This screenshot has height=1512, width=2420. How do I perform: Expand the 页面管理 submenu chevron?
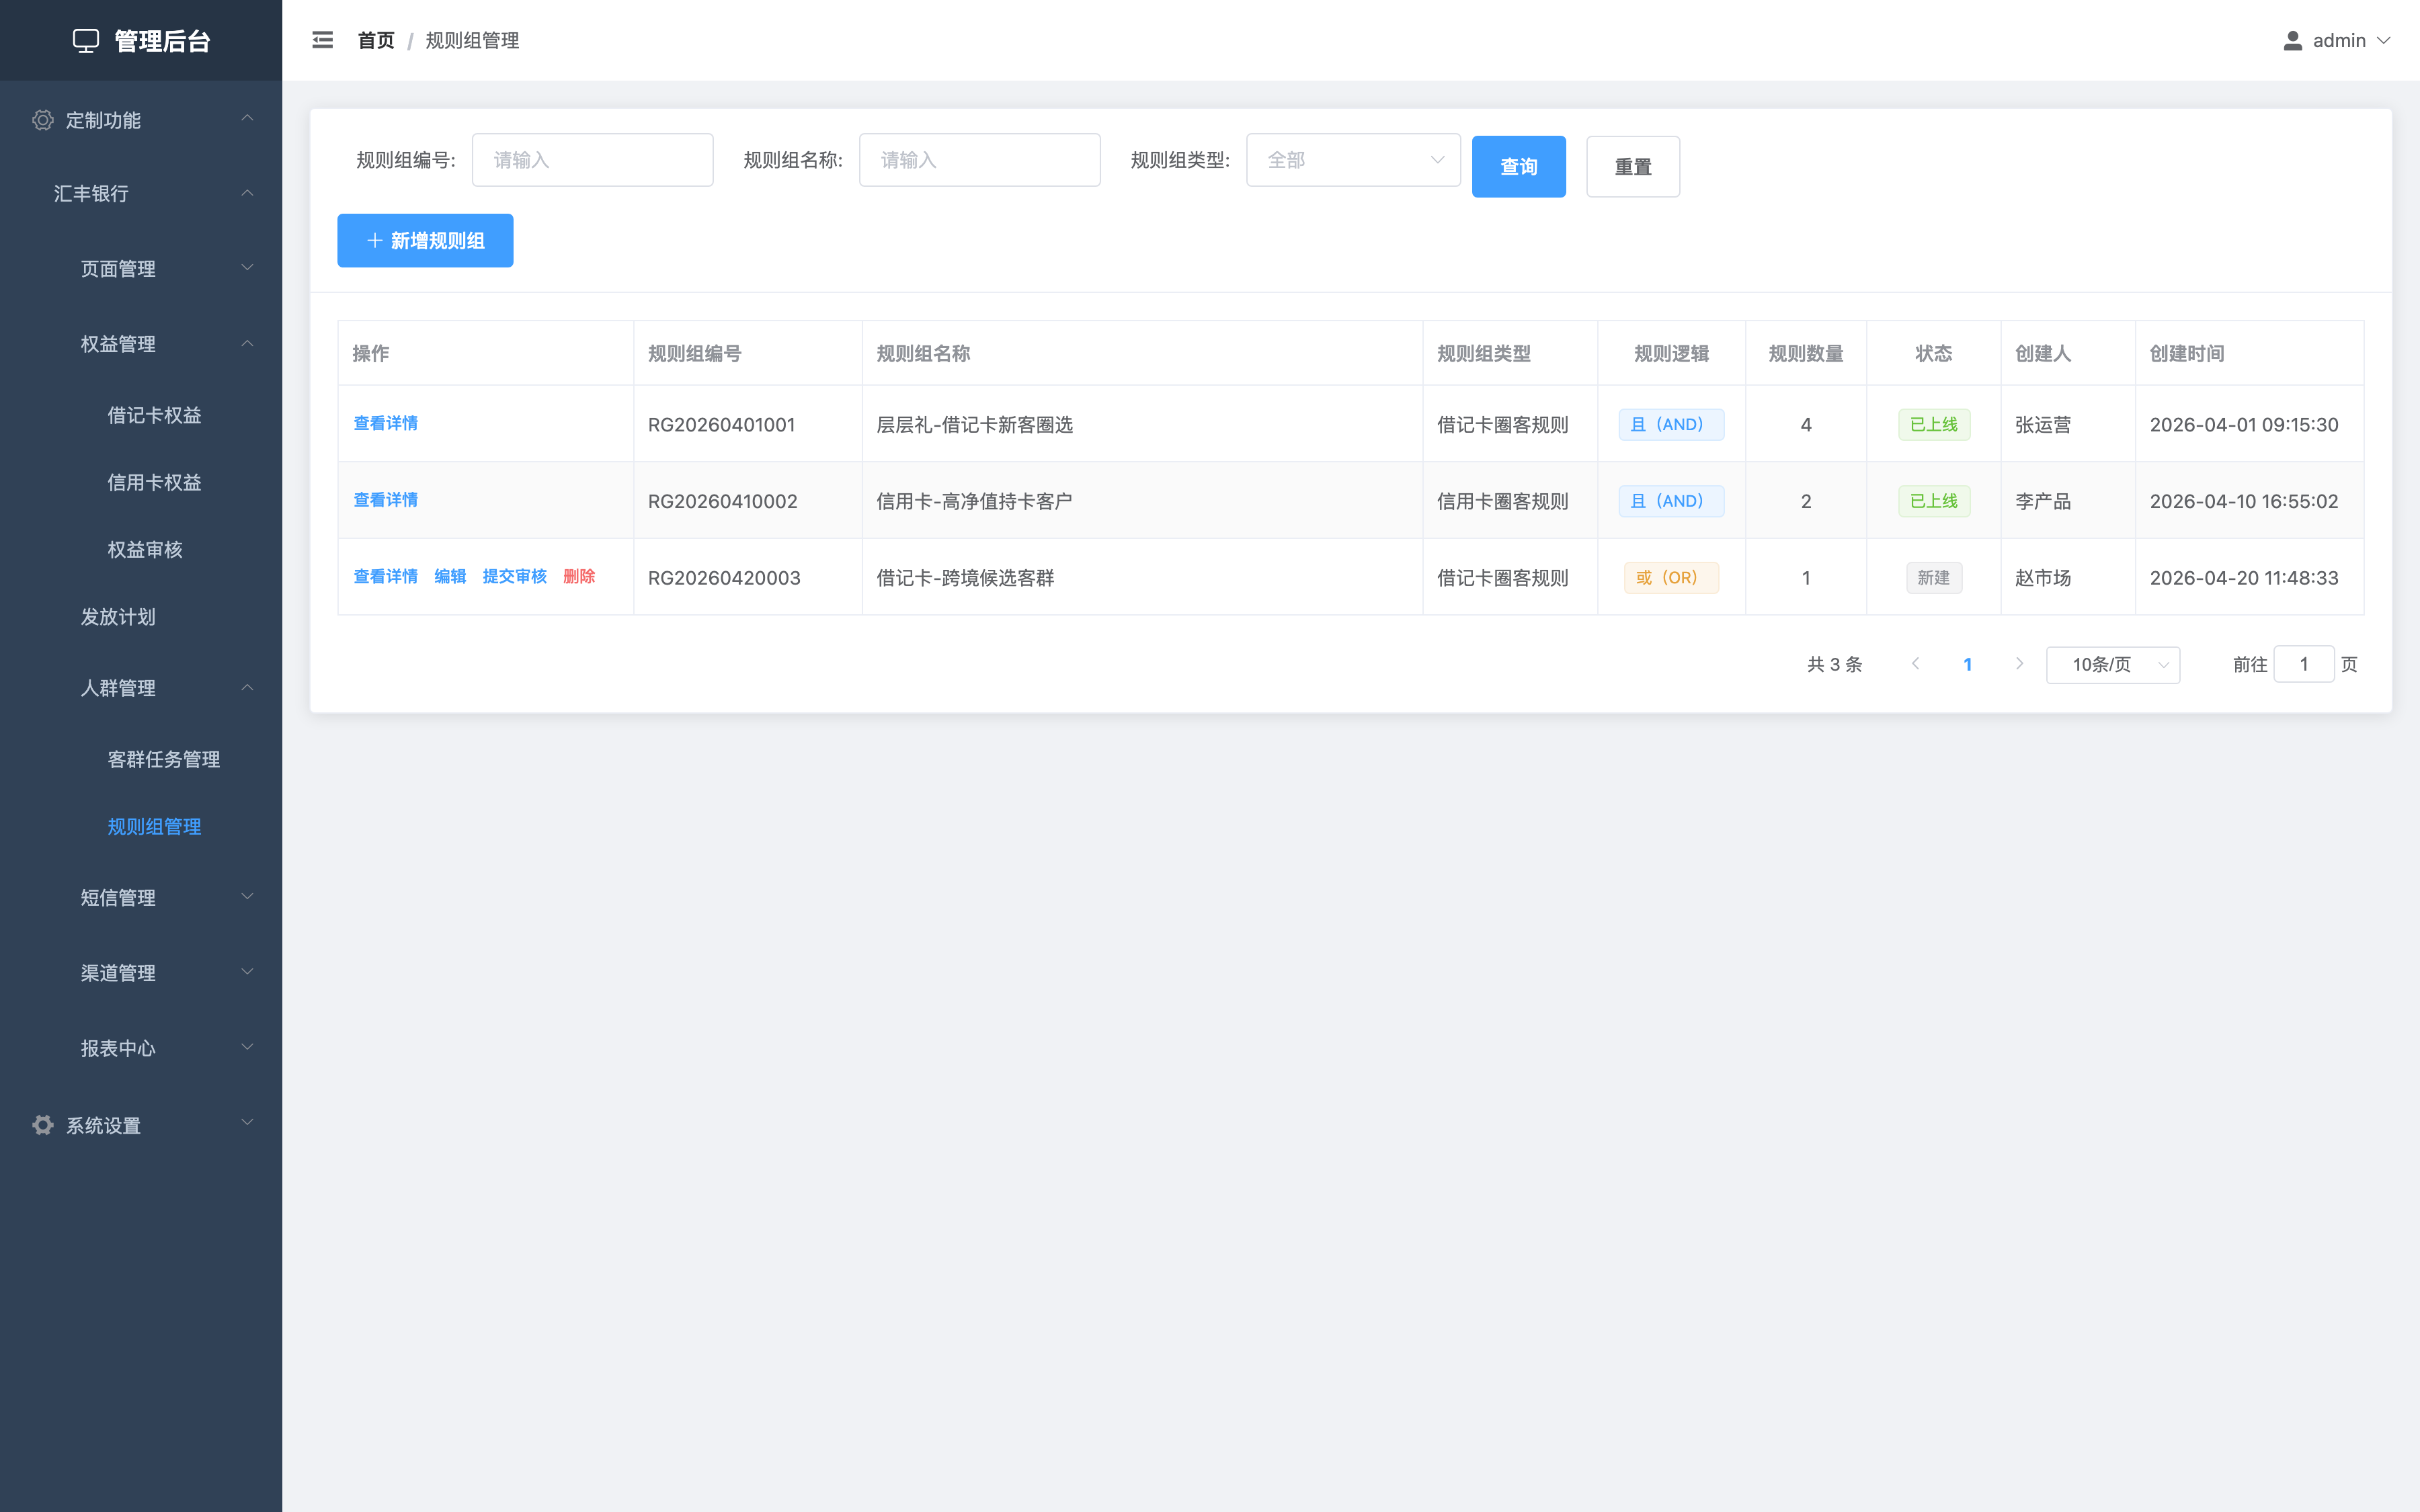(247, 268)
